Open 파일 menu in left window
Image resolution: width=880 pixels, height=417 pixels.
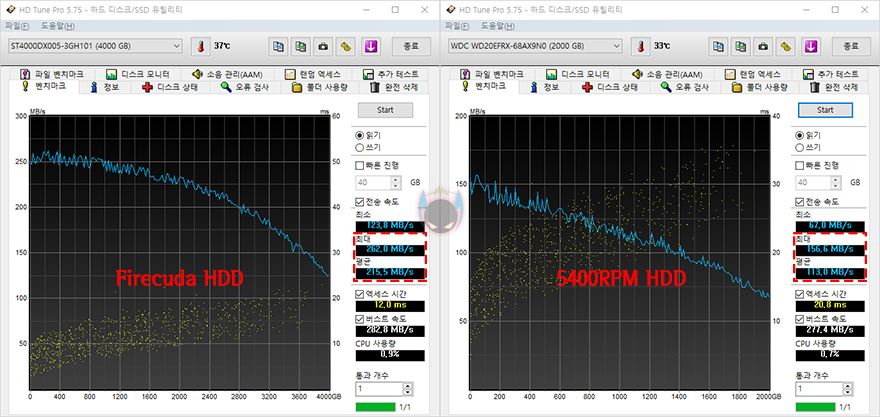[17, 26]
